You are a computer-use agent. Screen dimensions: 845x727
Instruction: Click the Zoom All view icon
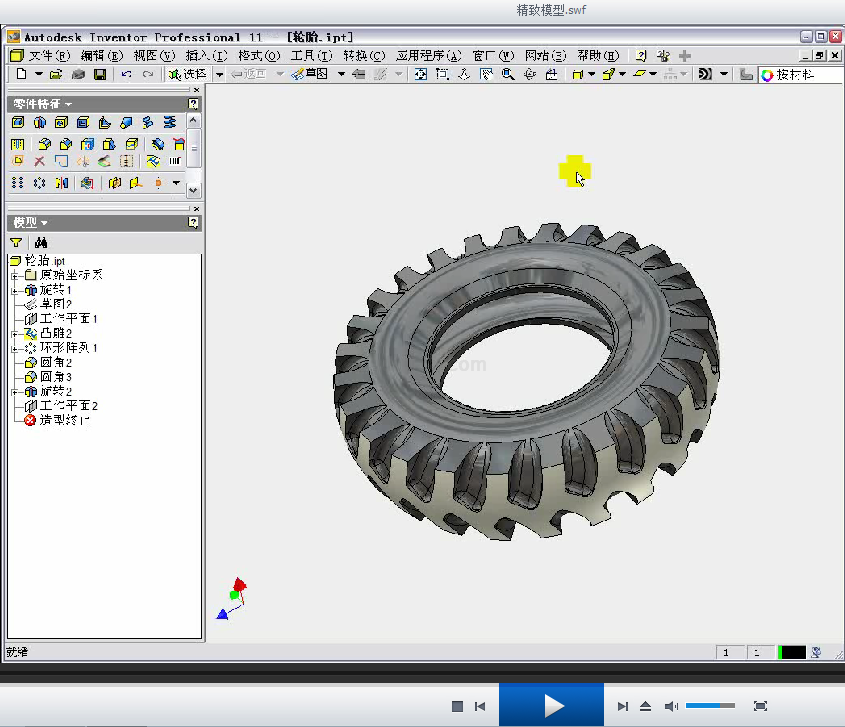click(x=420, y=74)
